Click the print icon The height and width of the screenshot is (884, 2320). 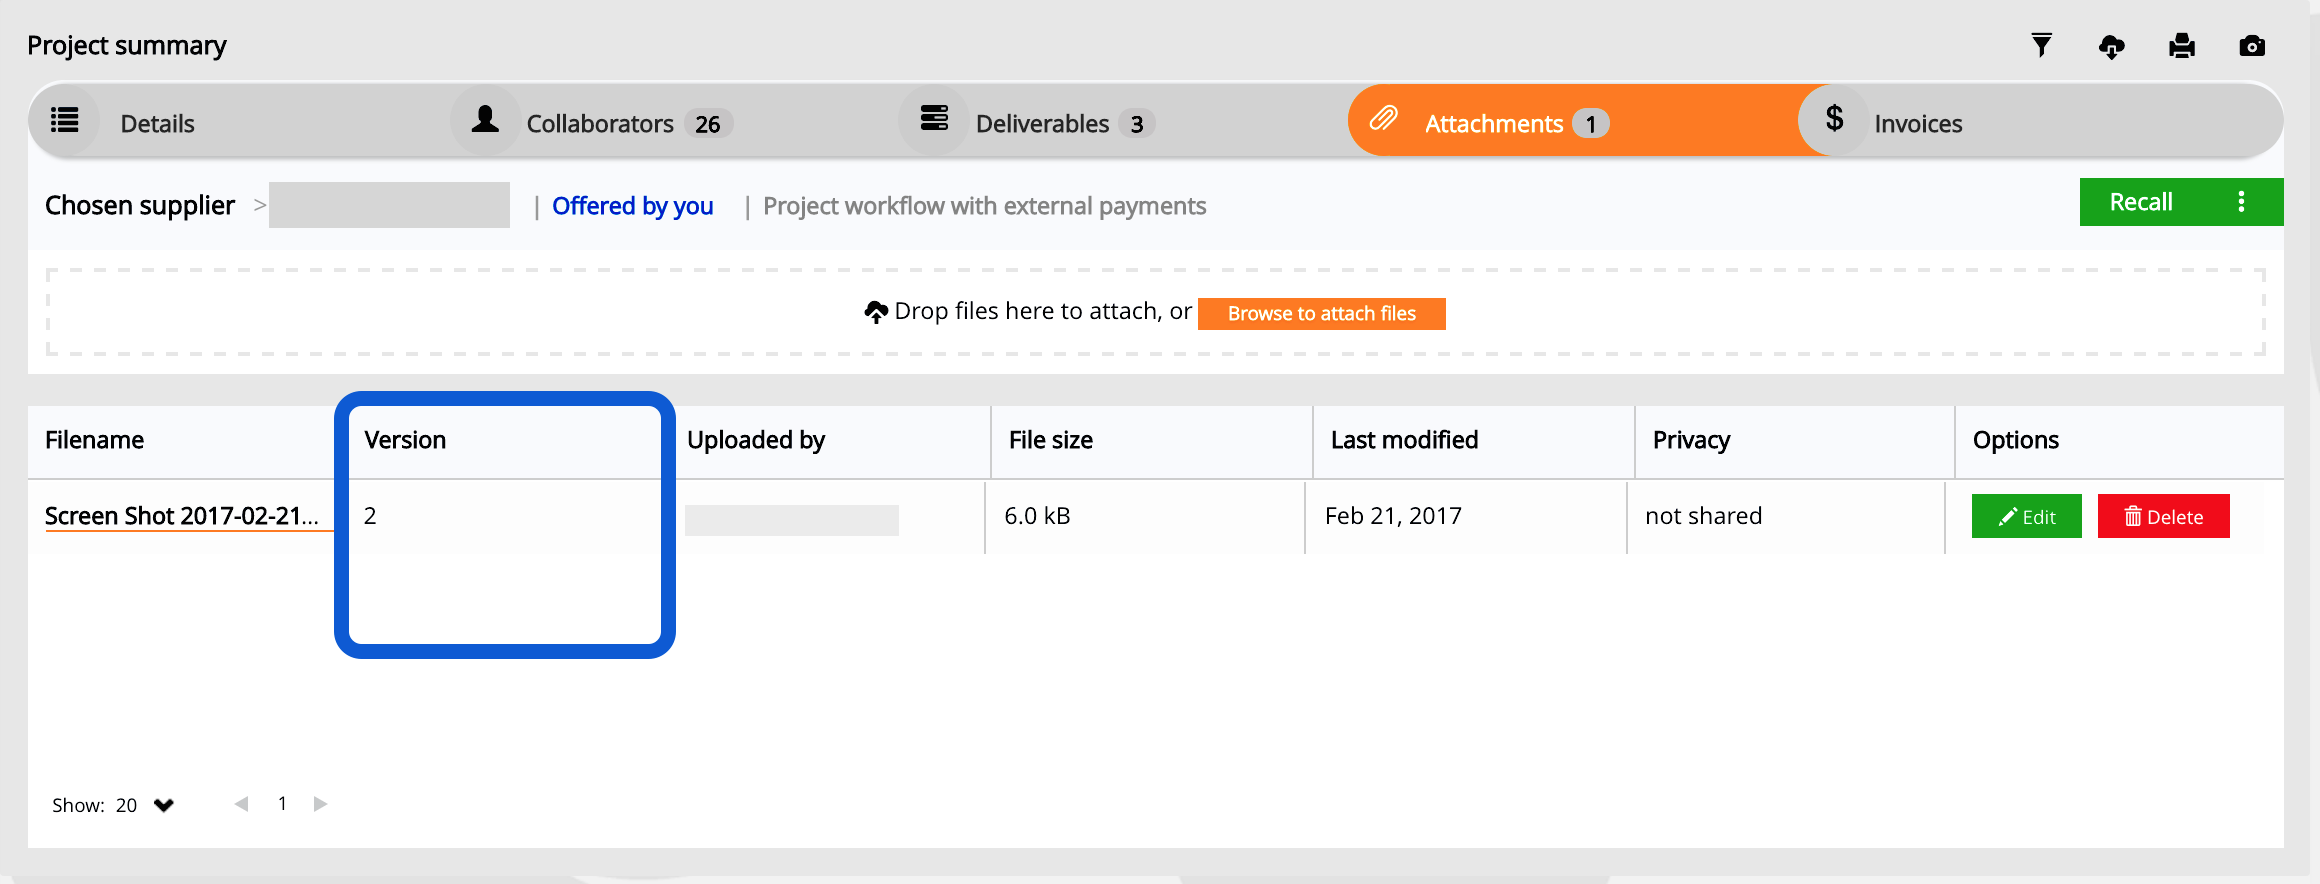2181,46
